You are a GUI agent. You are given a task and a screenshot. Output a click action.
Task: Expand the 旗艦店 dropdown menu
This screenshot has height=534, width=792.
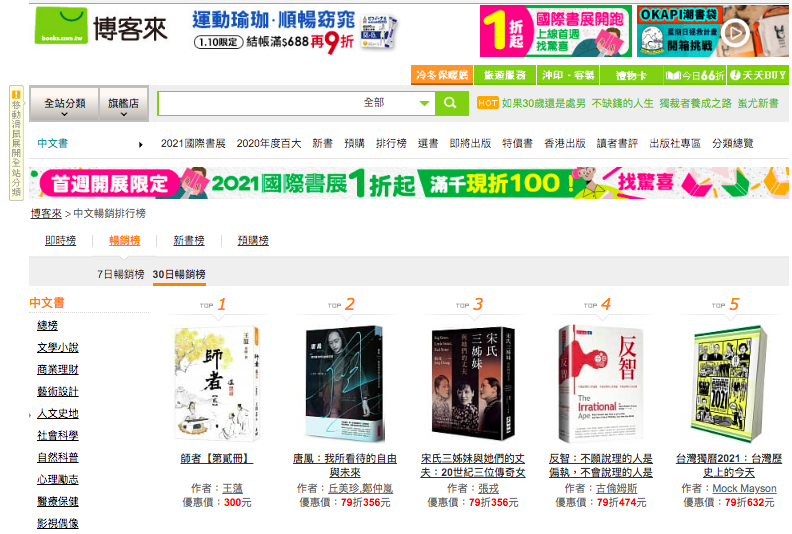[x=124, y=105]
